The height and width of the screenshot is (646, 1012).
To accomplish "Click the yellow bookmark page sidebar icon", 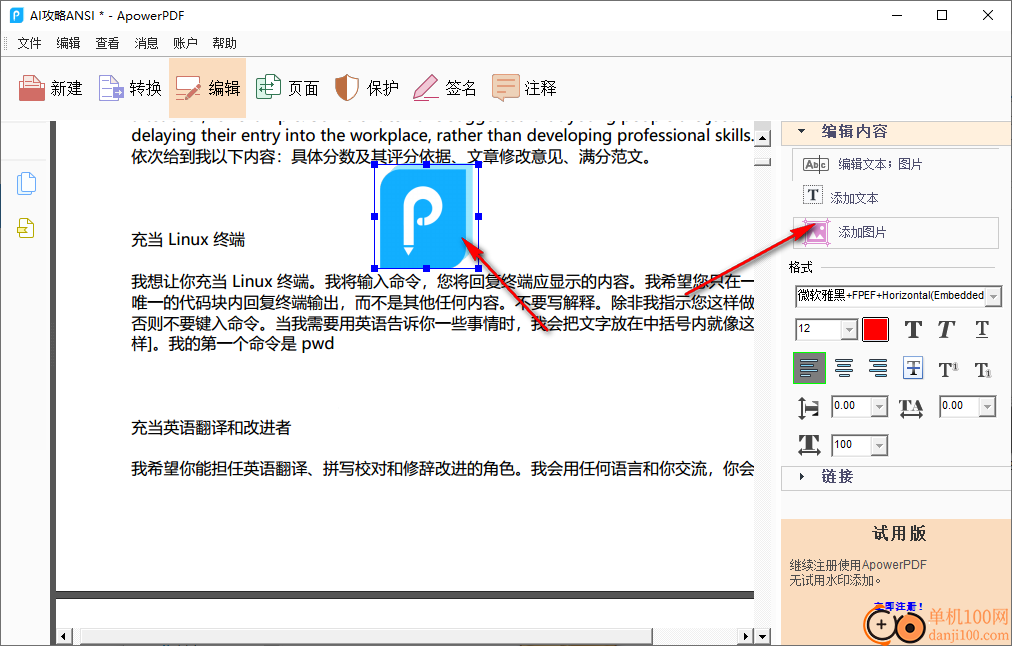I will point(26,228).
